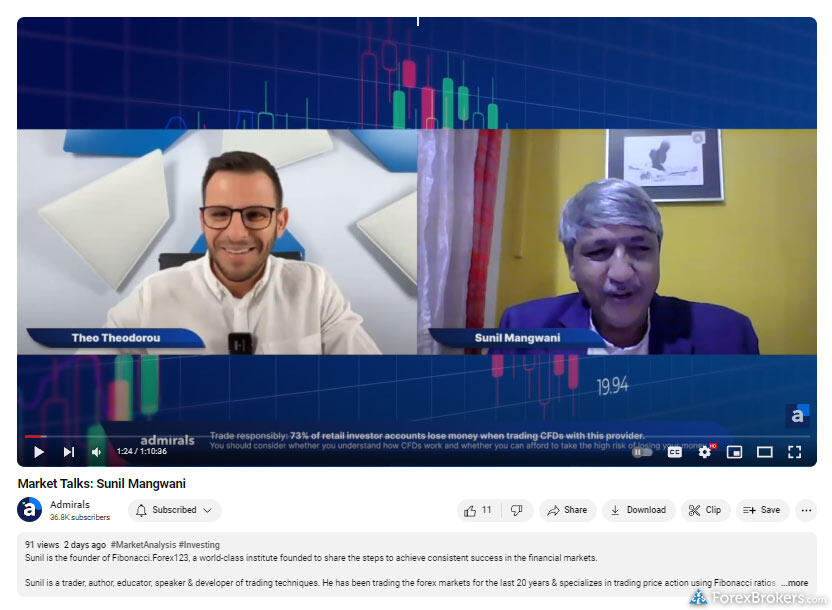Click the #Investing hashtag
The height and width of the screenshot is (610, 832).
click(199, 545)
